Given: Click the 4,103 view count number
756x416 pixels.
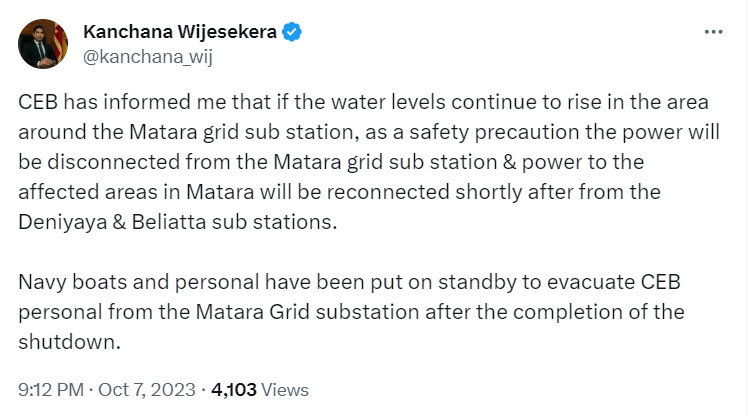Looking at the screenshot, I should 234,389.
